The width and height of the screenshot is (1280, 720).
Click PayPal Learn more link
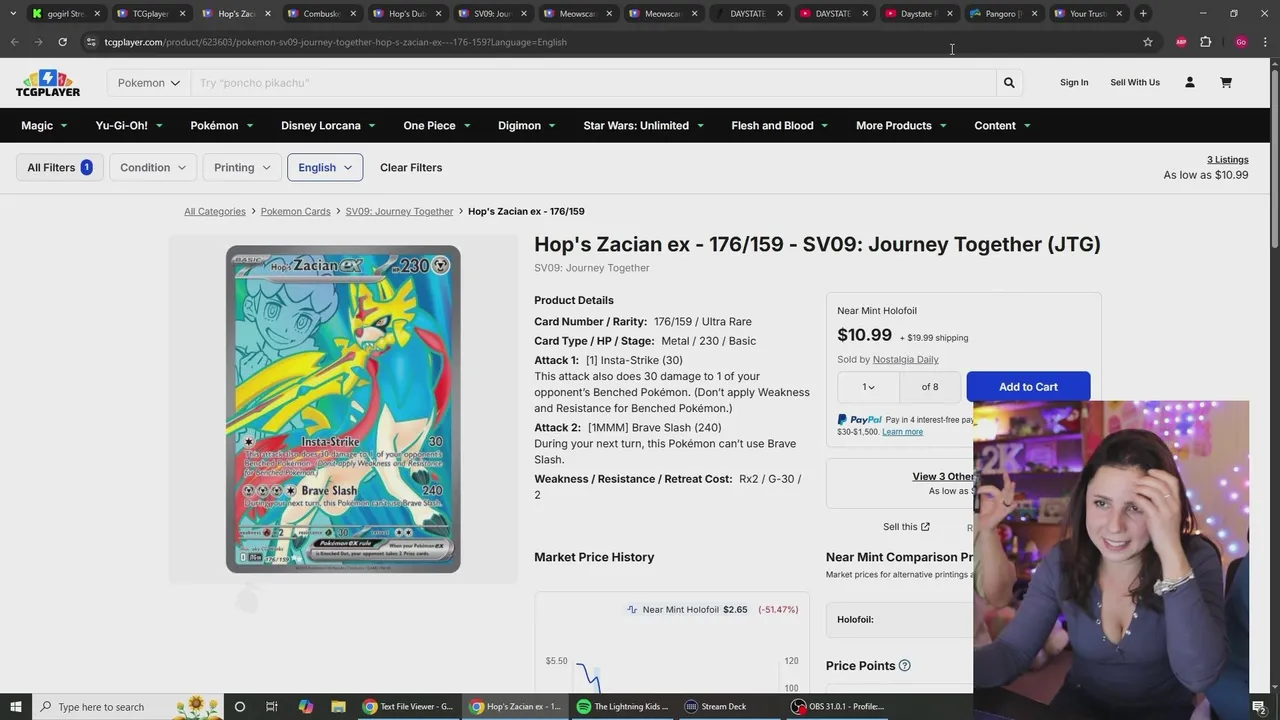[902, 432]
